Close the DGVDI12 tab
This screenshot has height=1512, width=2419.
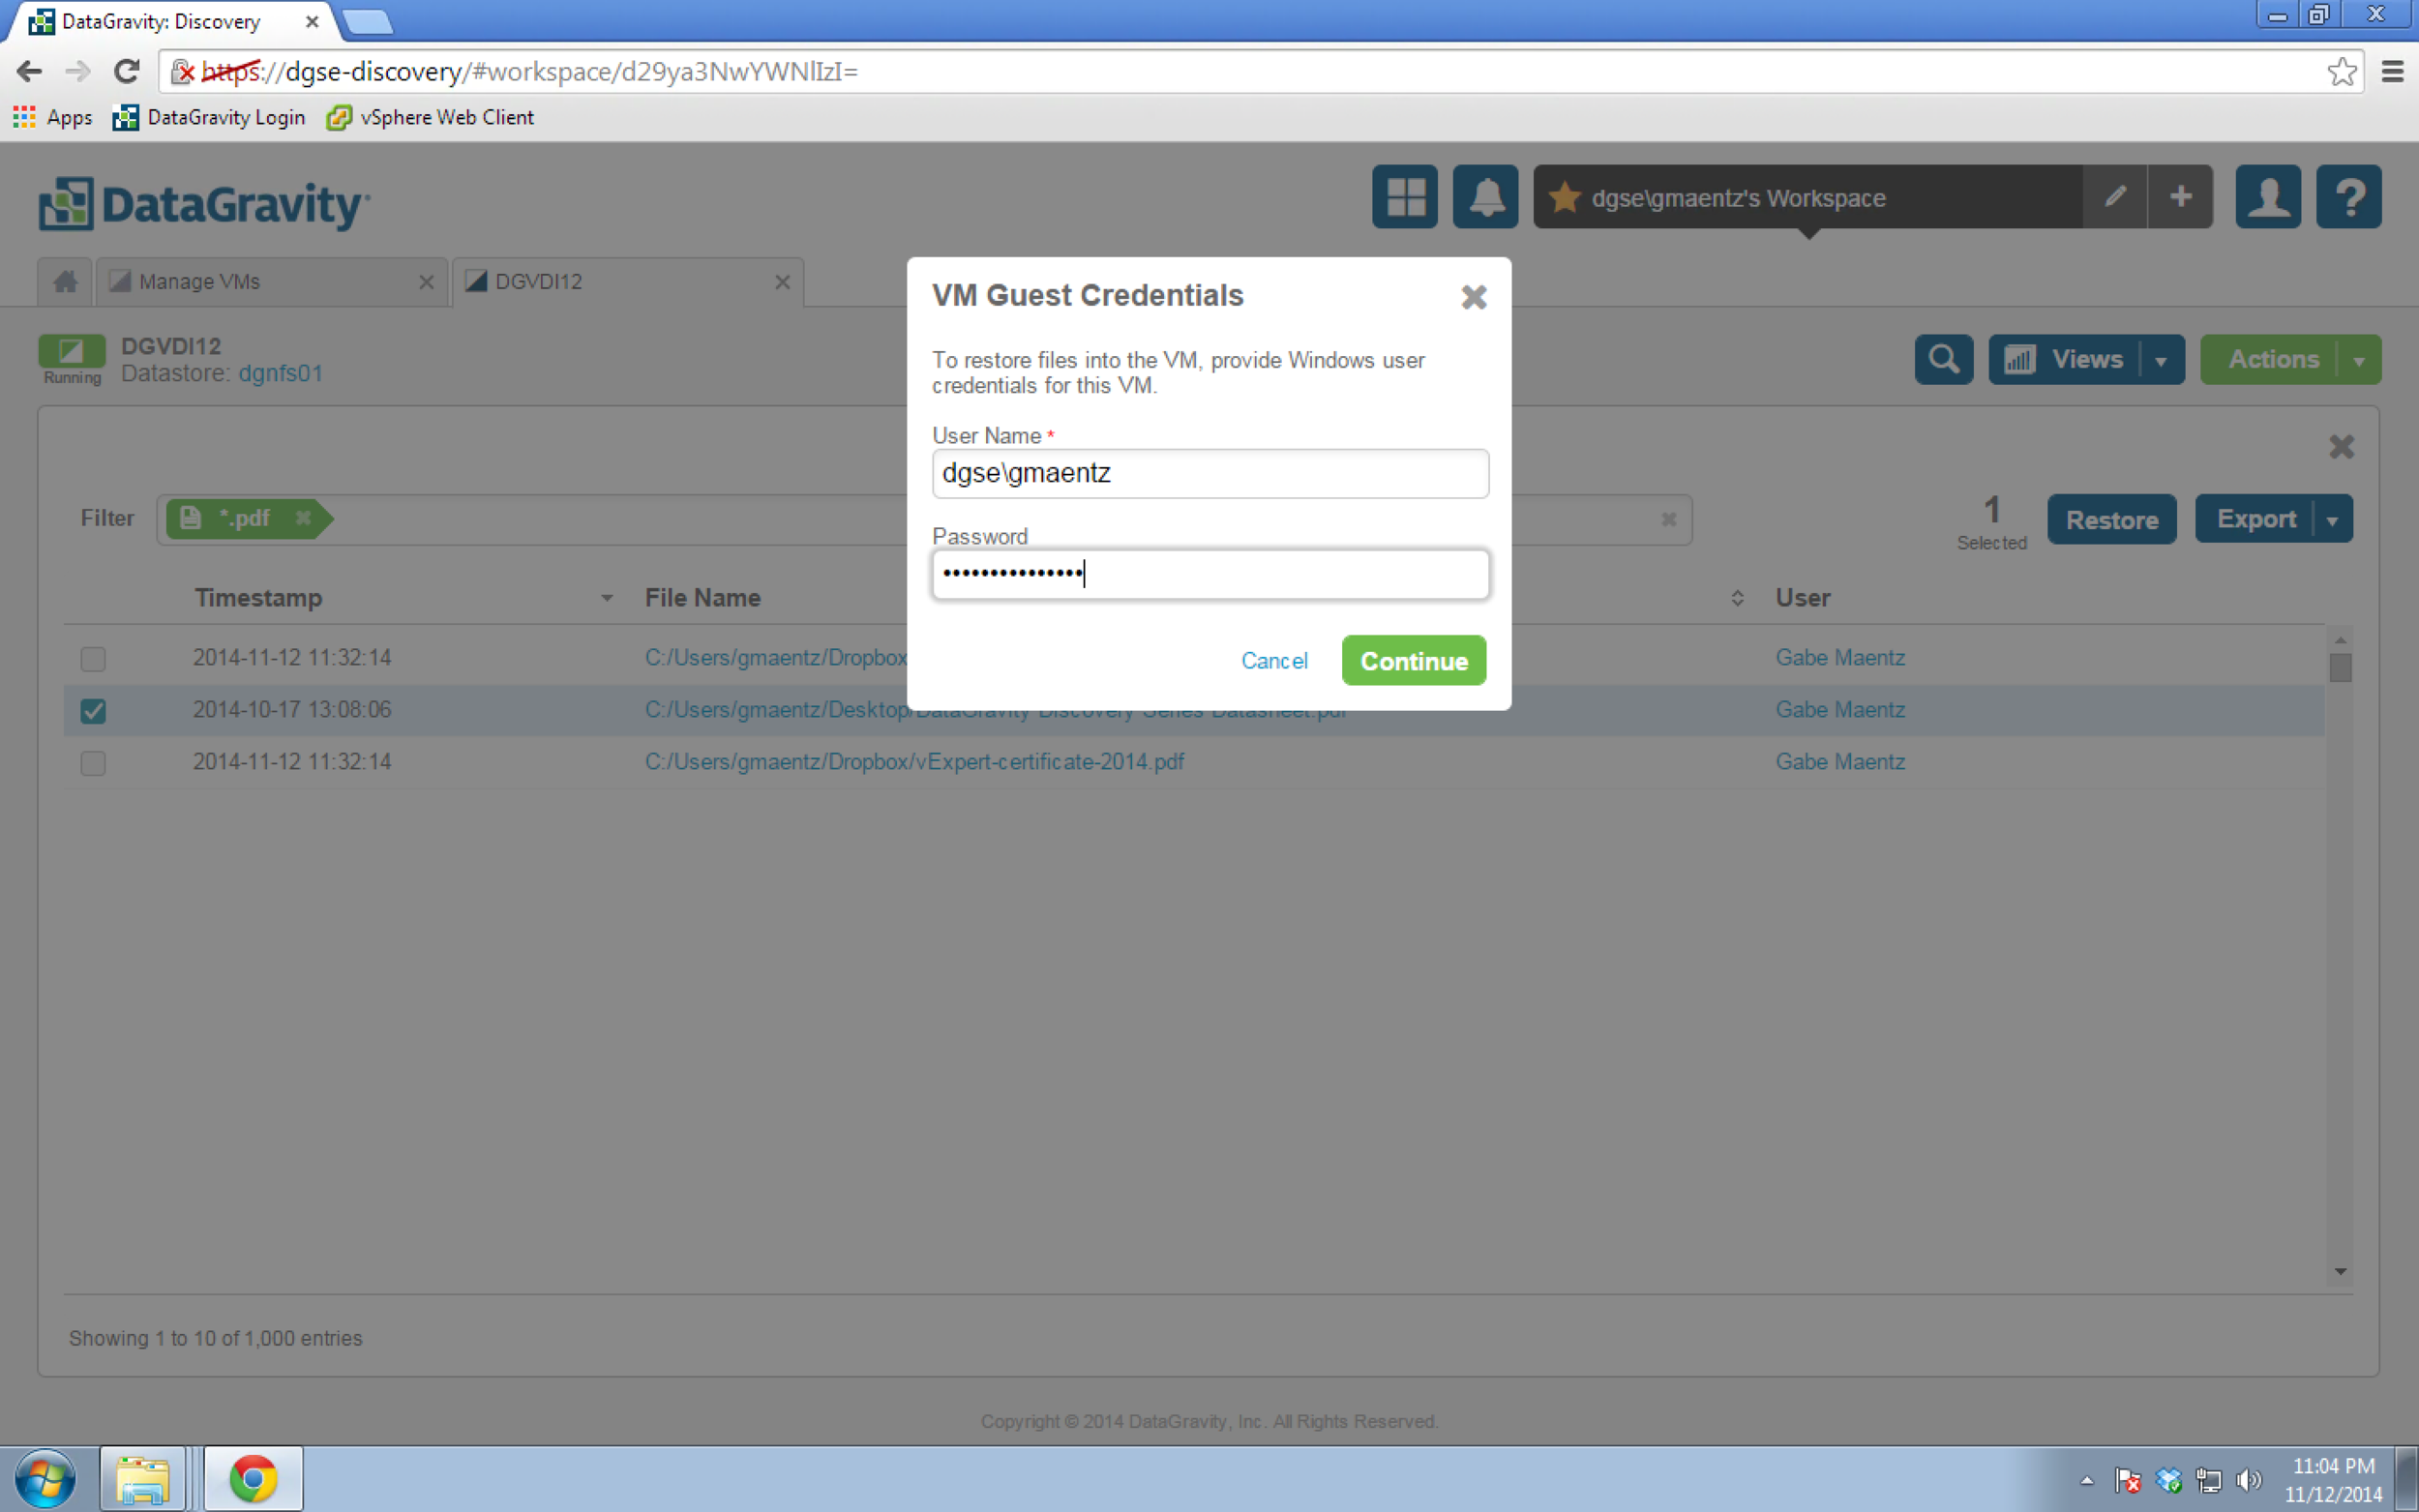pyautogui.click(x=782, y=282)
